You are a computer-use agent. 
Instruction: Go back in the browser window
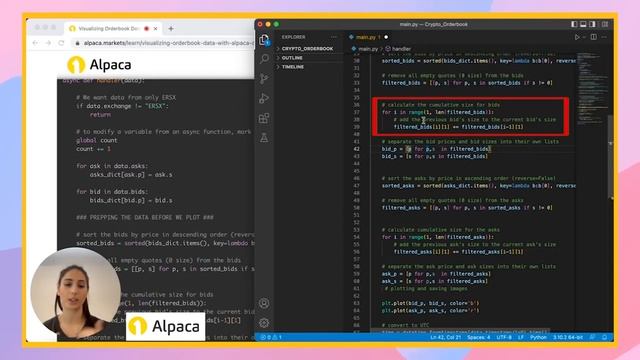[36, 43]
